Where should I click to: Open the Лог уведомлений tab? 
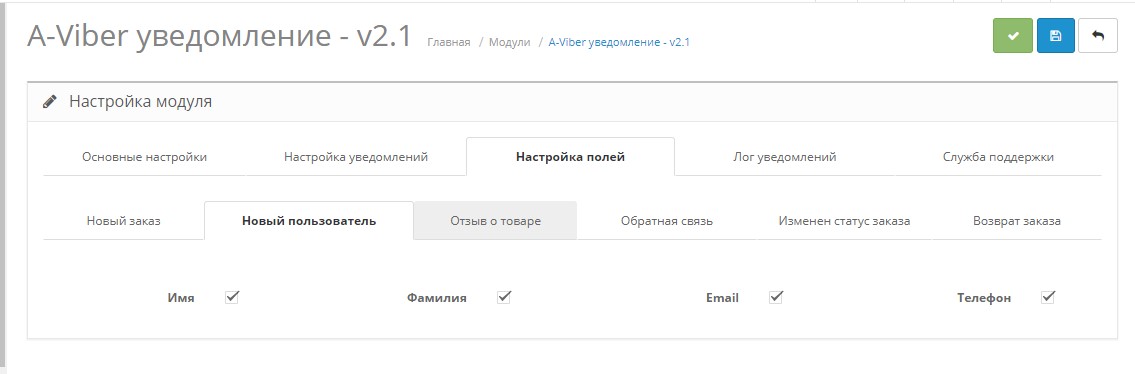(x=785, y=157)
